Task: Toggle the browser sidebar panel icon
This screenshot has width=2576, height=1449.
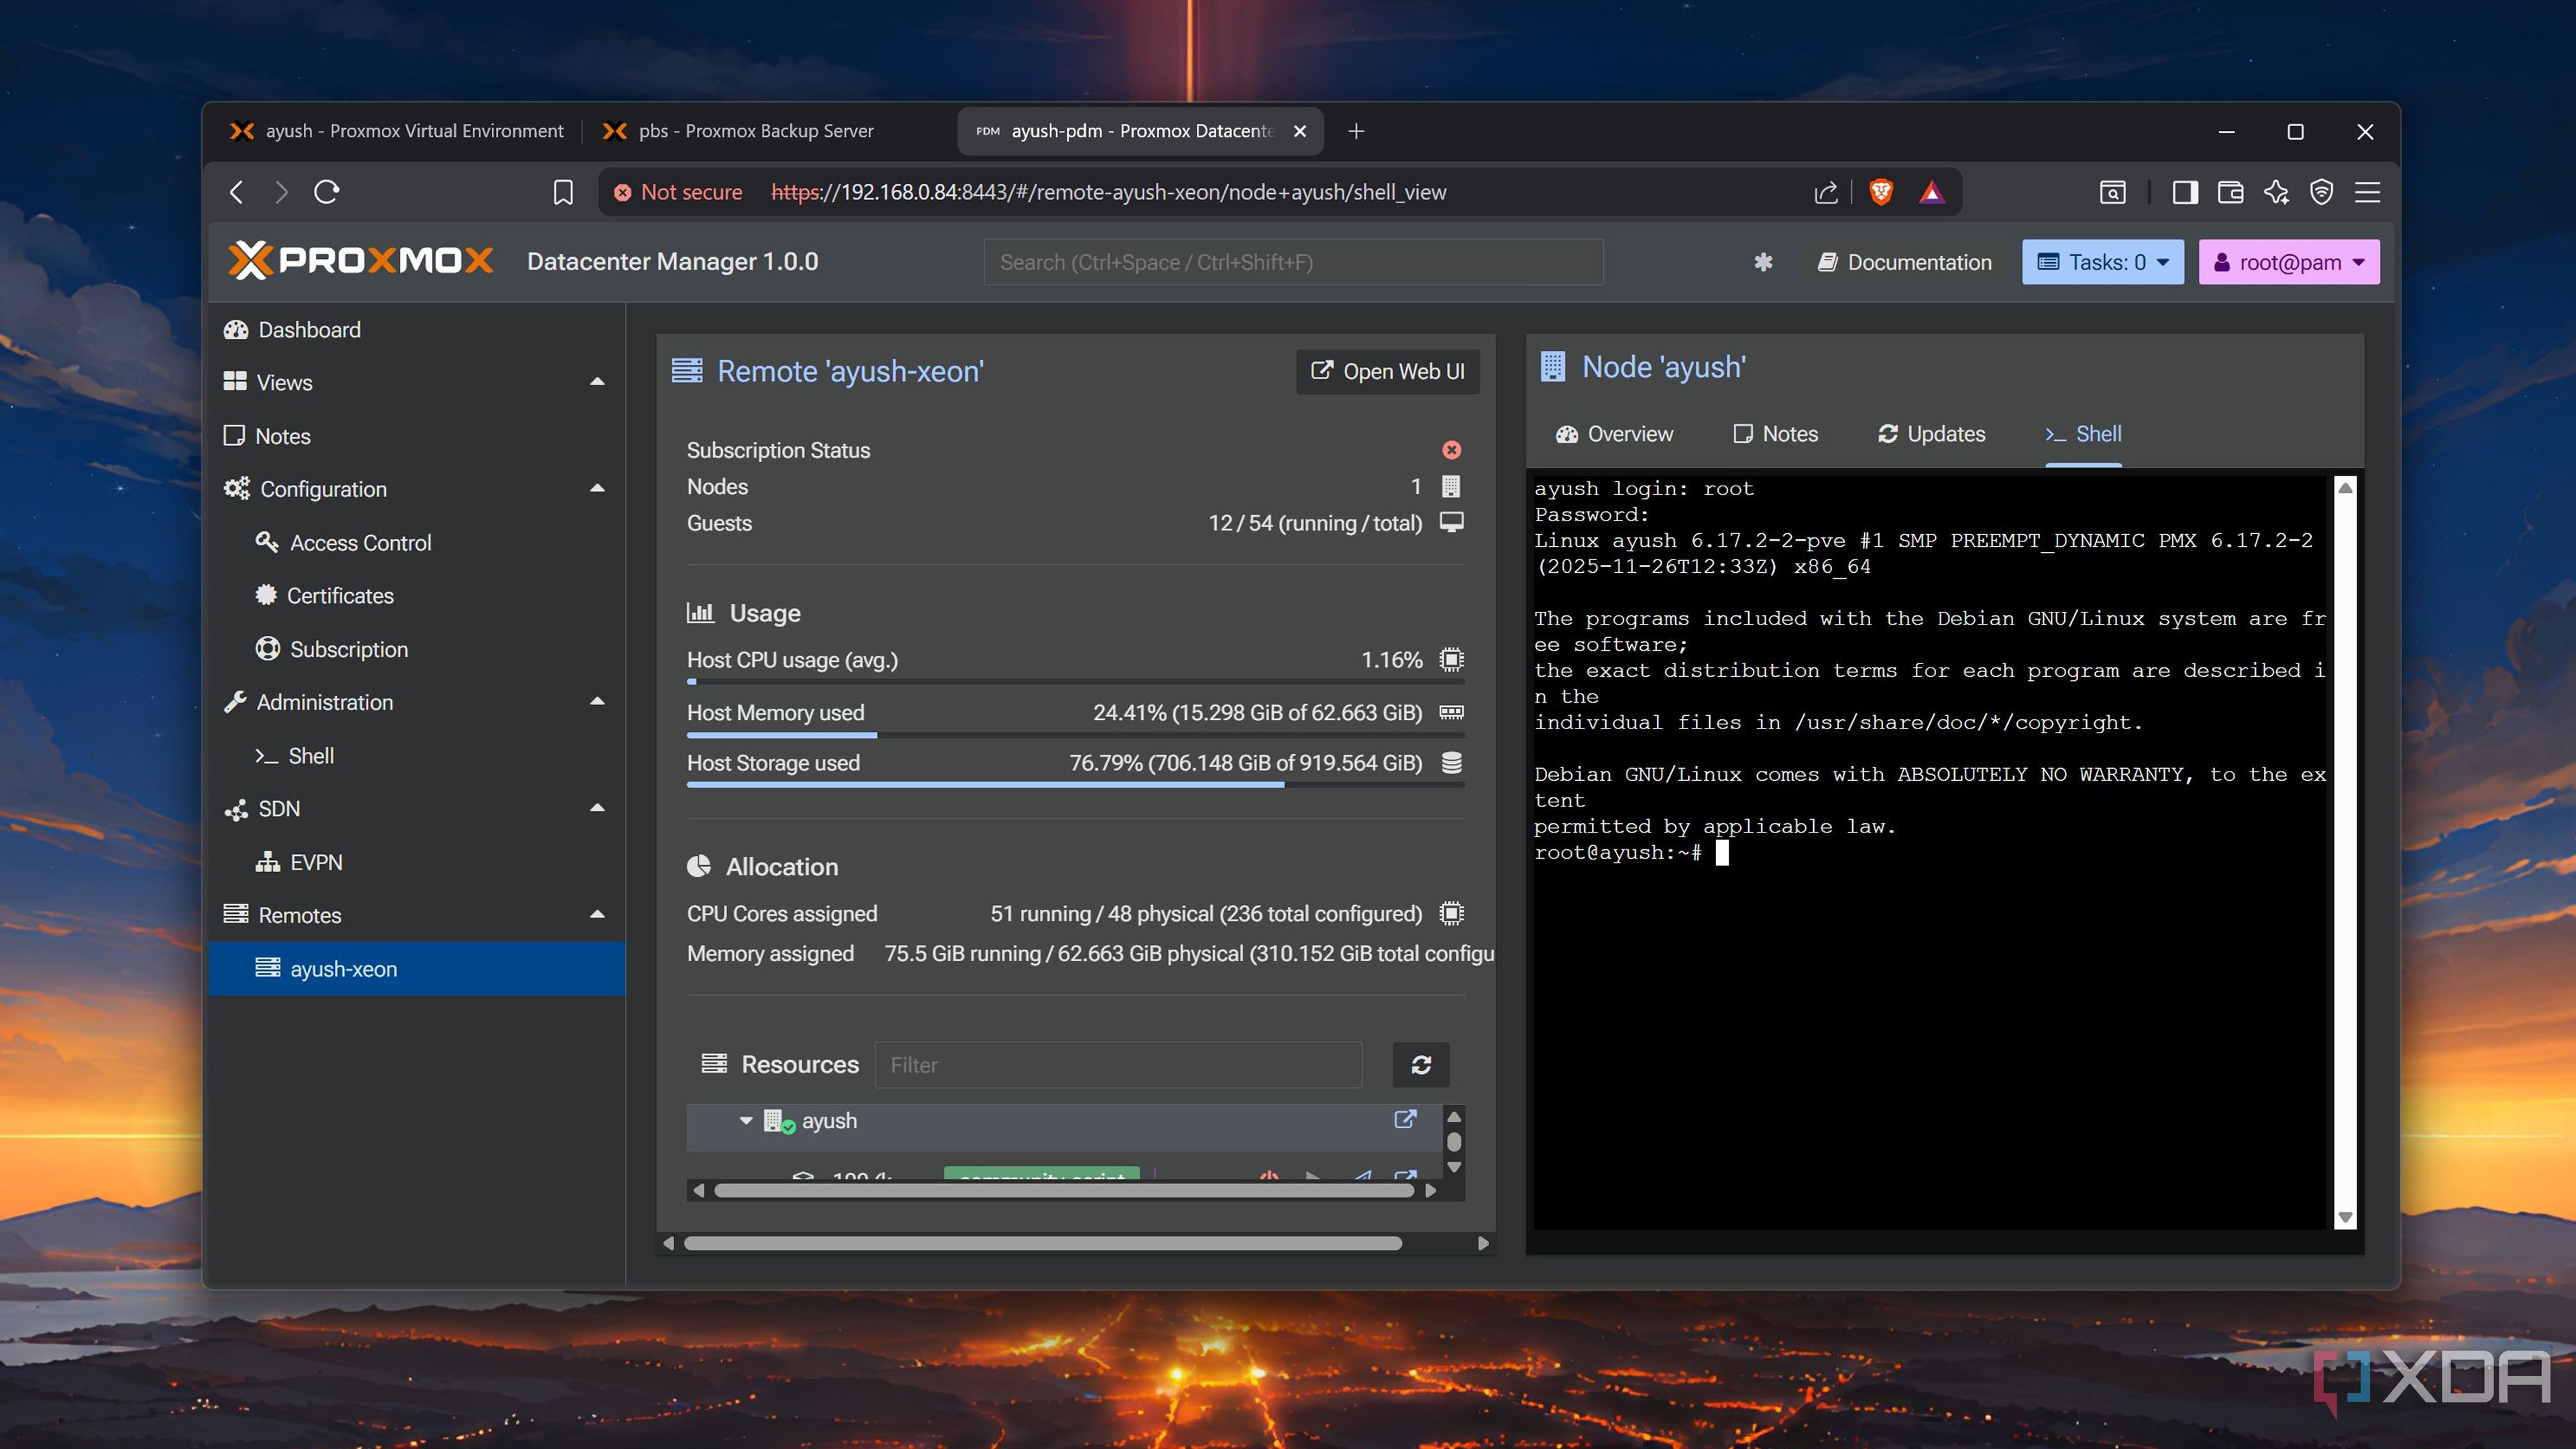Action: (2185, 192)
